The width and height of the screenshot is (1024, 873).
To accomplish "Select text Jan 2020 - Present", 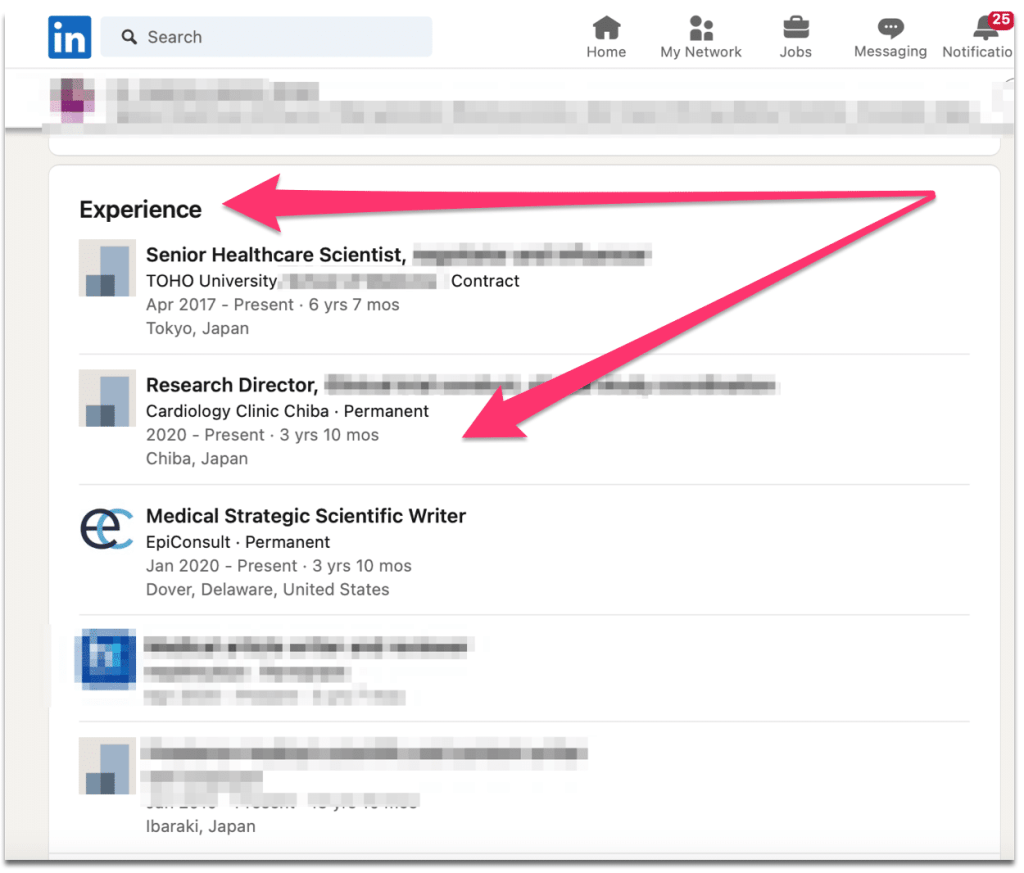I will (x=221, y=566).
